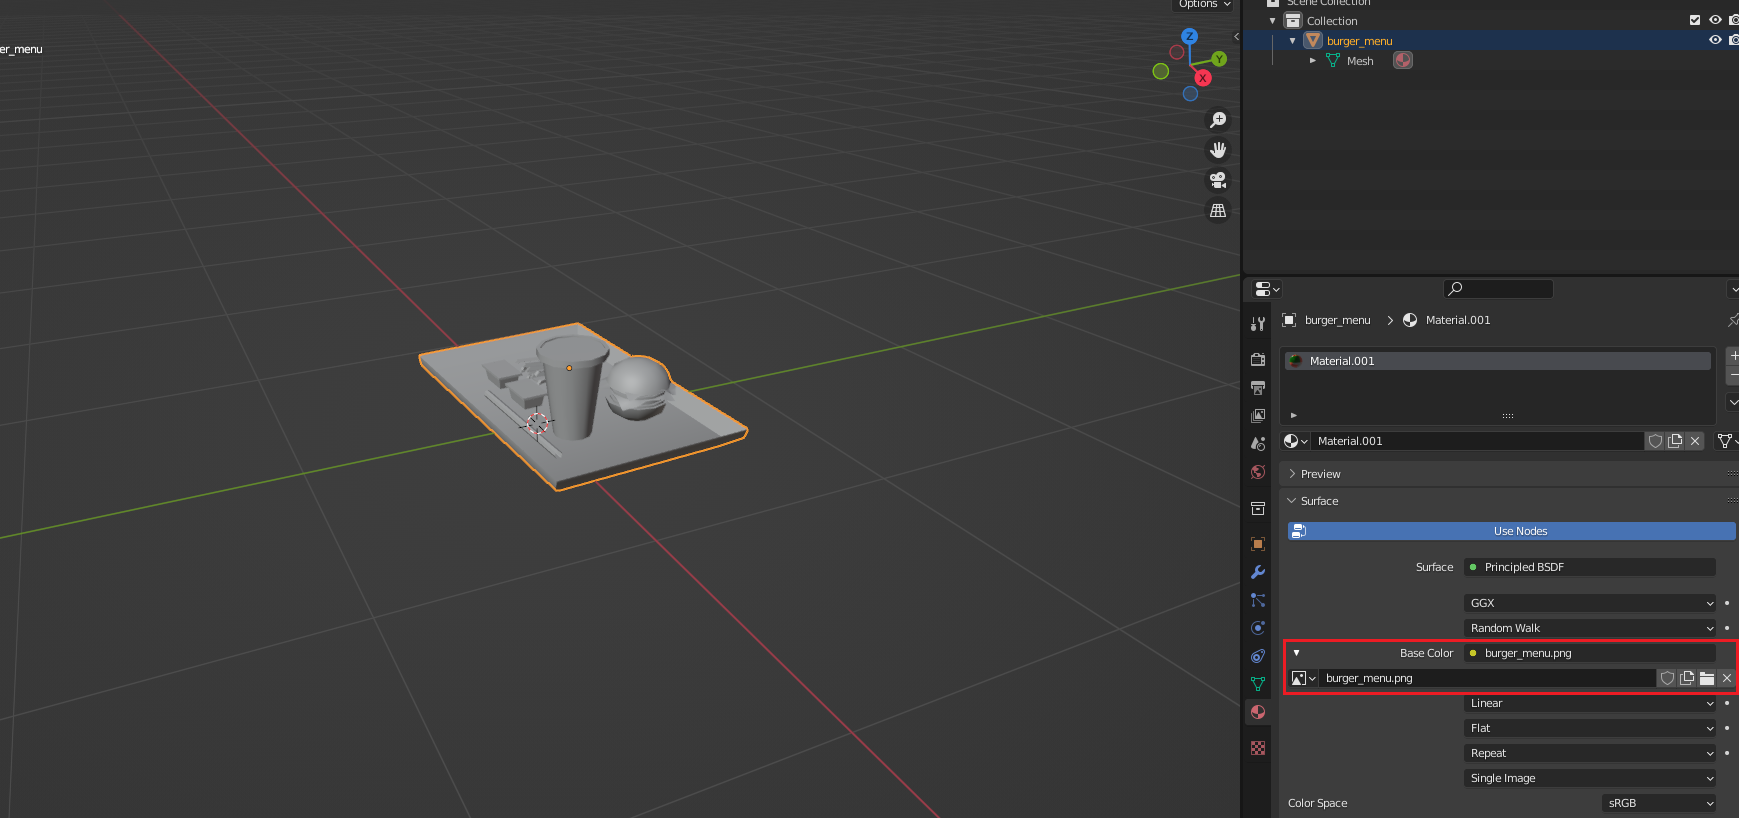This screenshot has height=818, width=1739.
Task: Toggle the Use Nodes button
Action: (1511, 531)
